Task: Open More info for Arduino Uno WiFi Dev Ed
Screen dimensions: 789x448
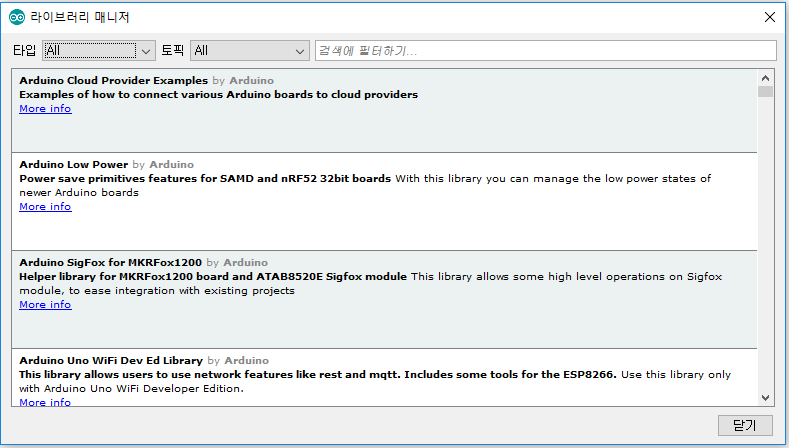Action: coord(45,402)
